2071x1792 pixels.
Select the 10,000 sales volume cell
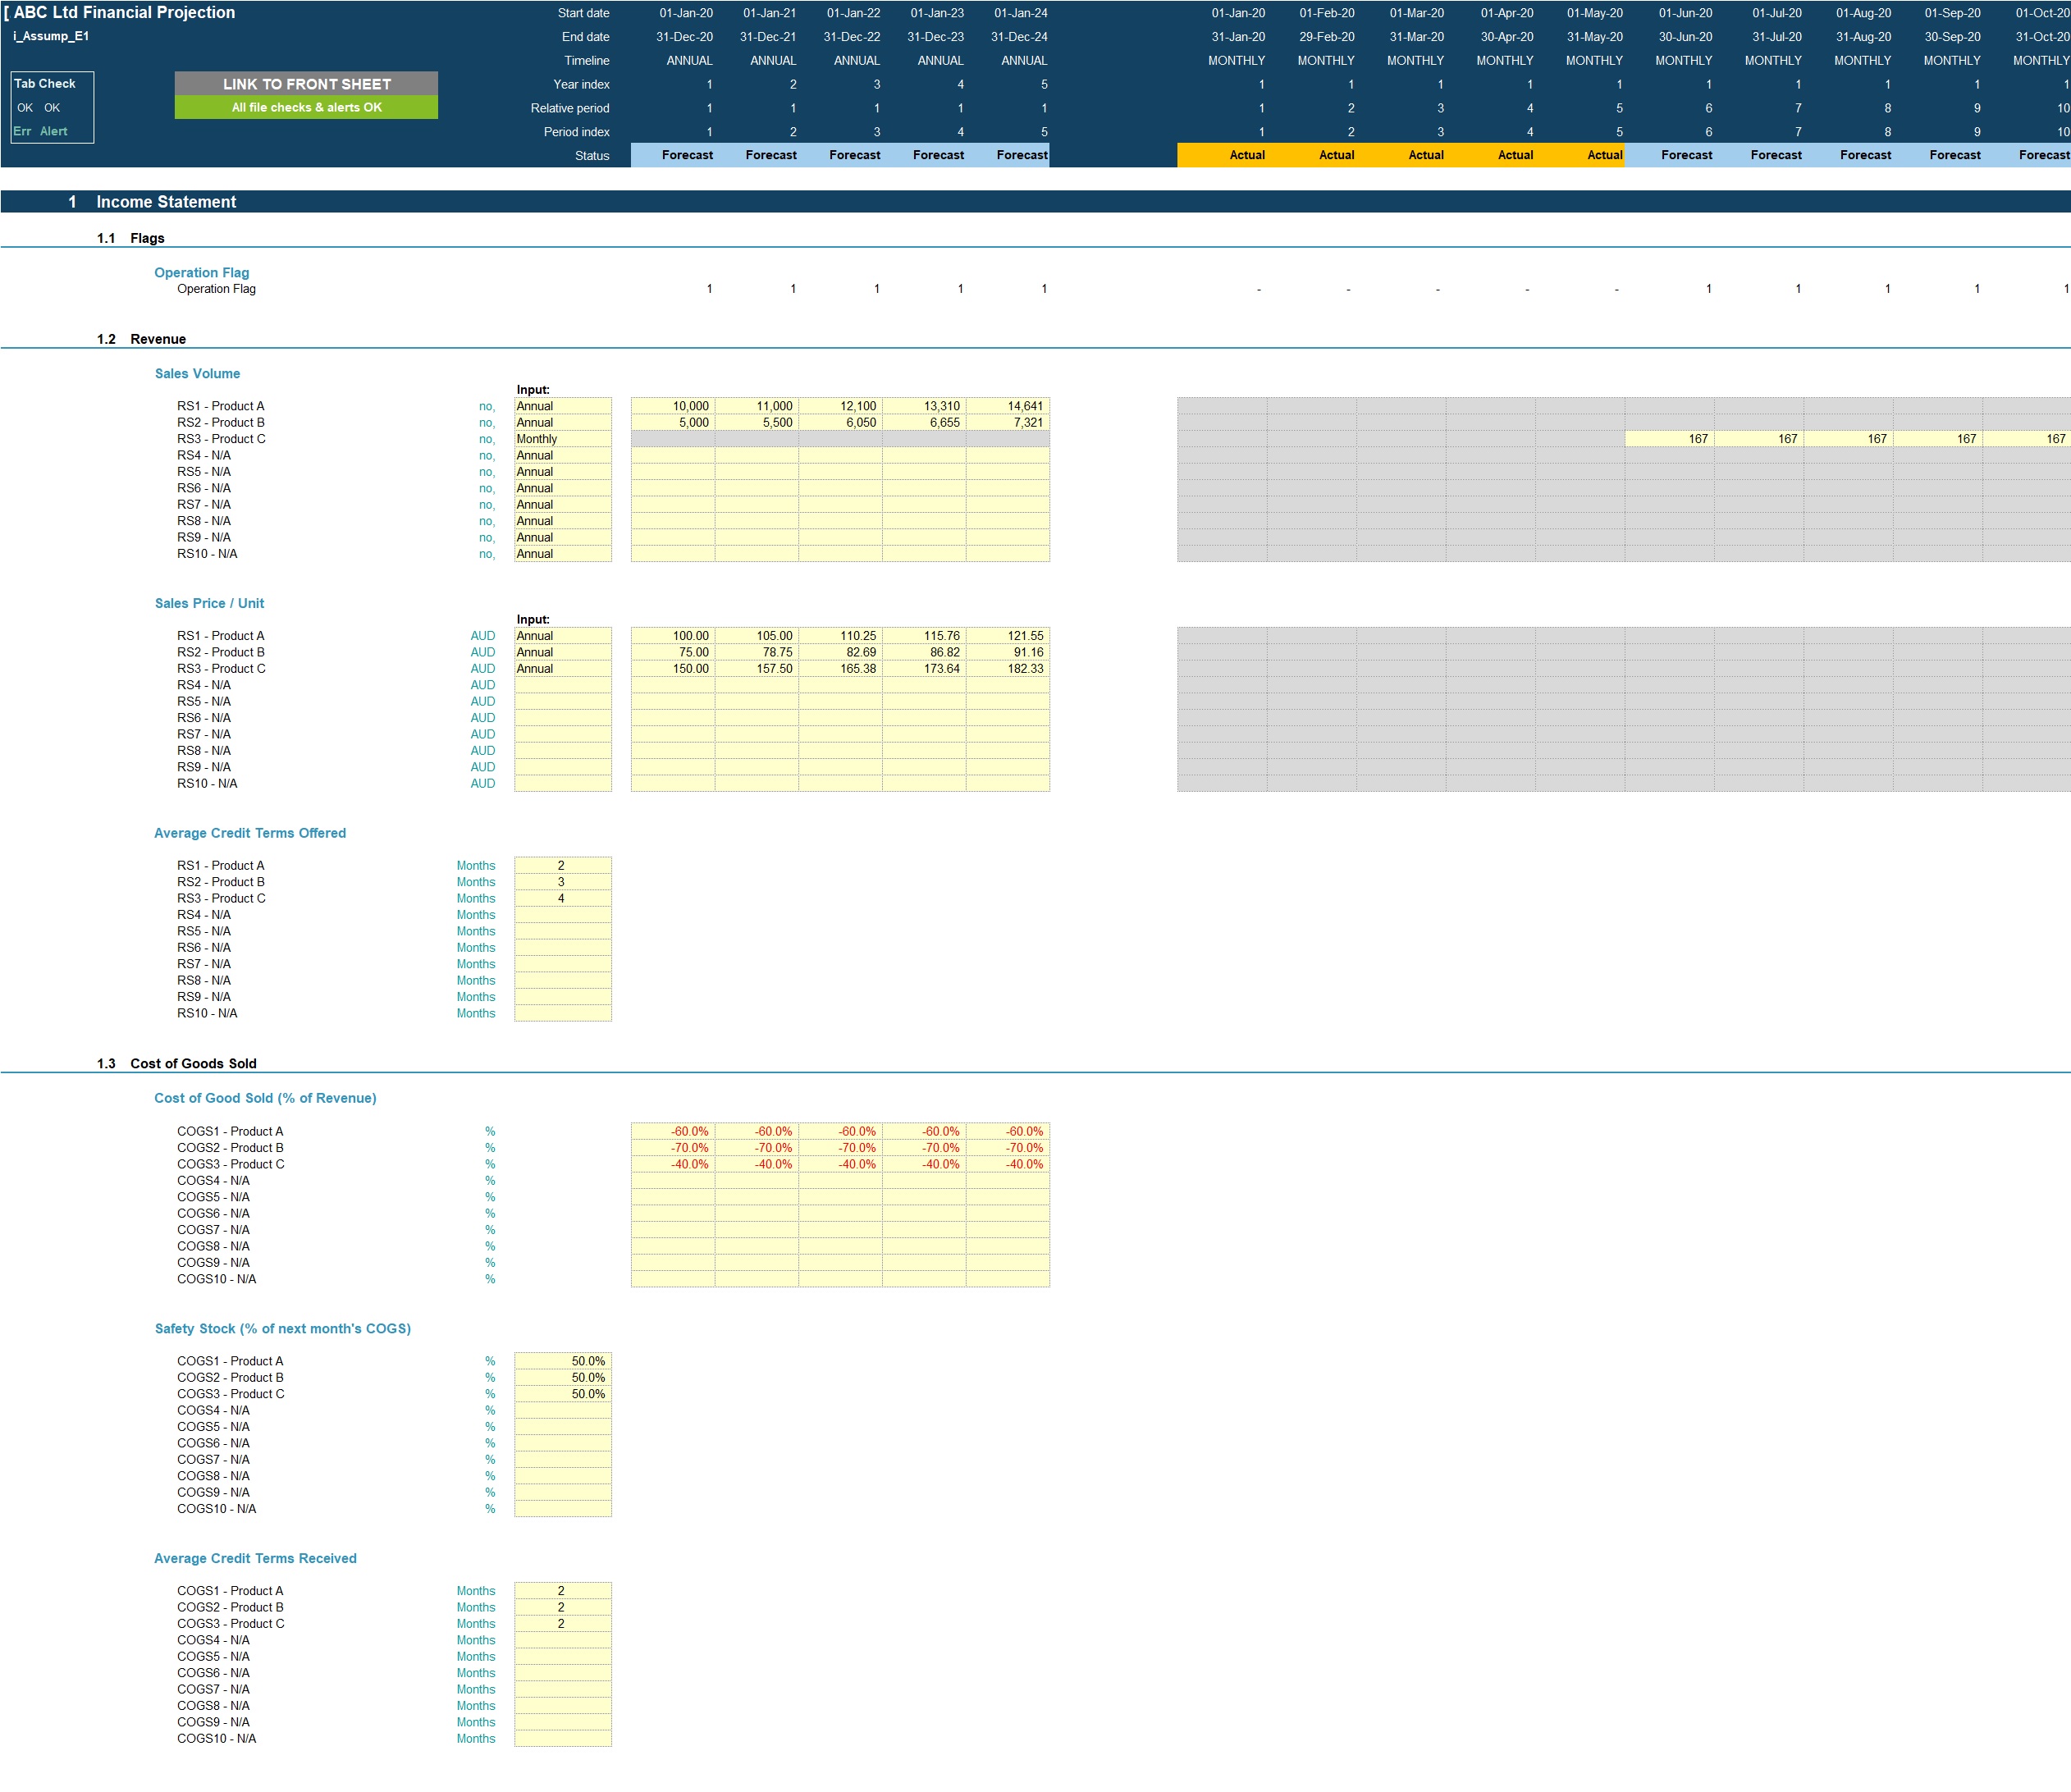click(673, 406)
